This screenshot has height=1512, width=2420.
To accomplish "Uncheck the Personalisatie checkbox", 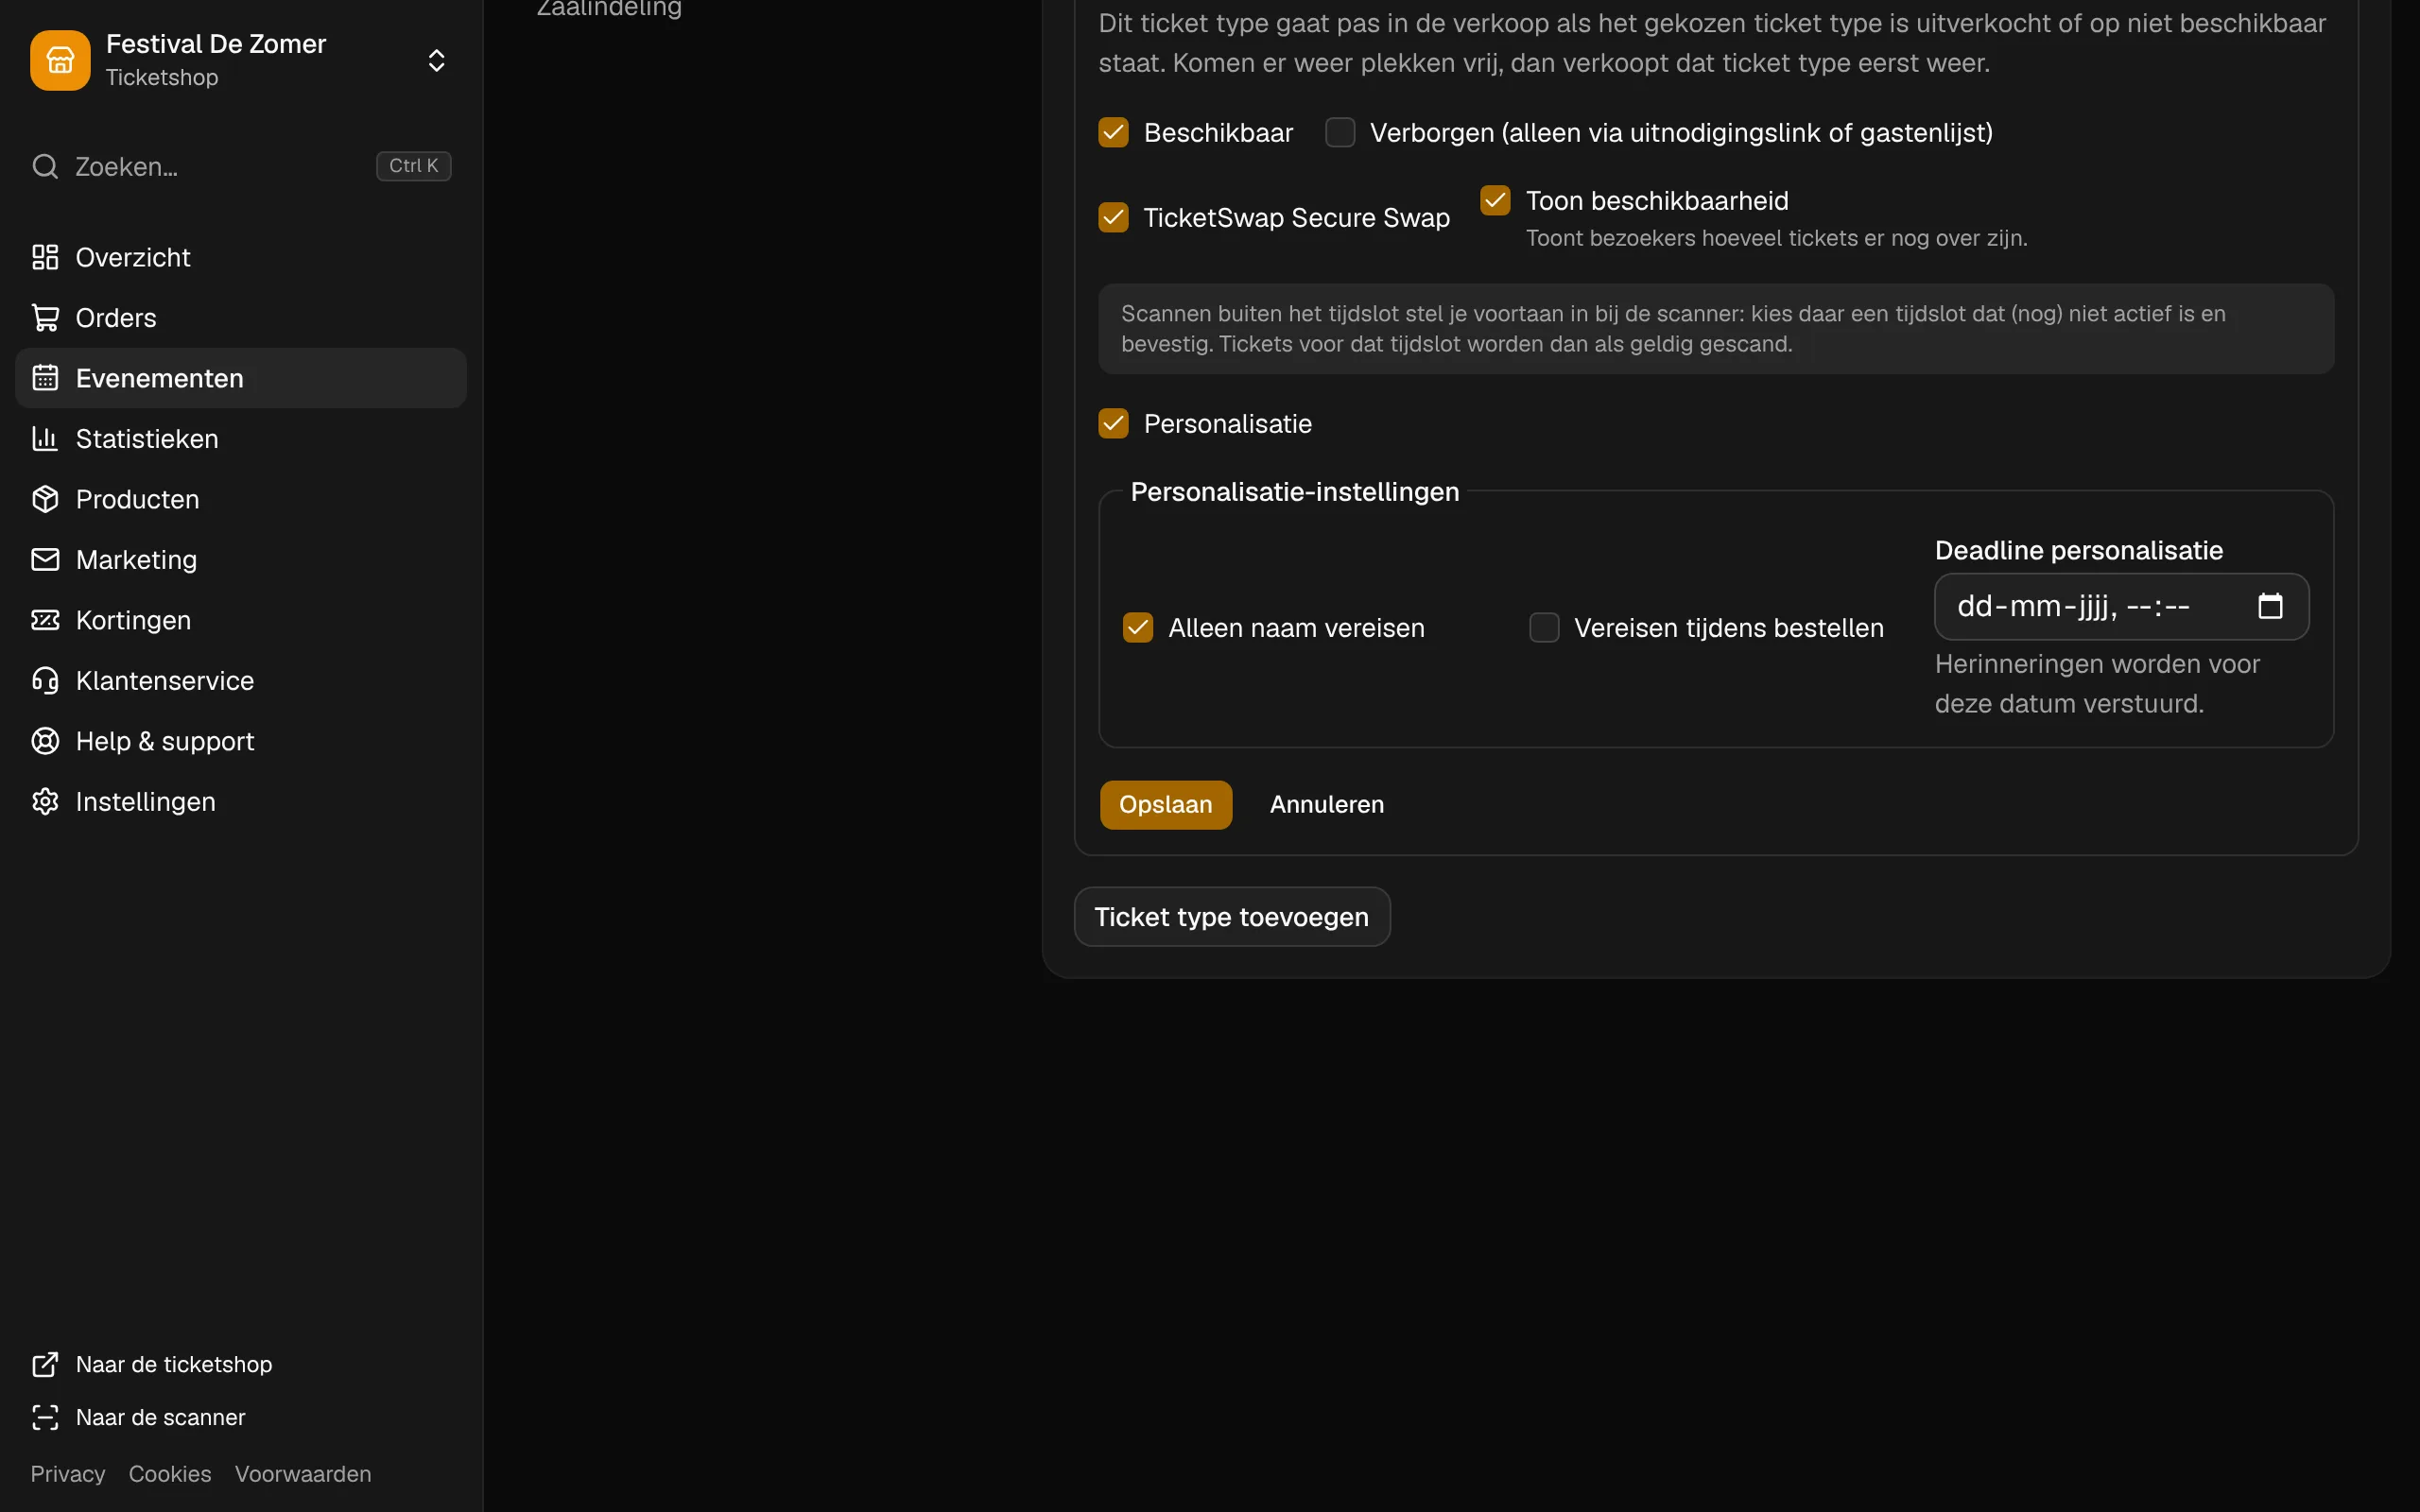I will 1113,424.
